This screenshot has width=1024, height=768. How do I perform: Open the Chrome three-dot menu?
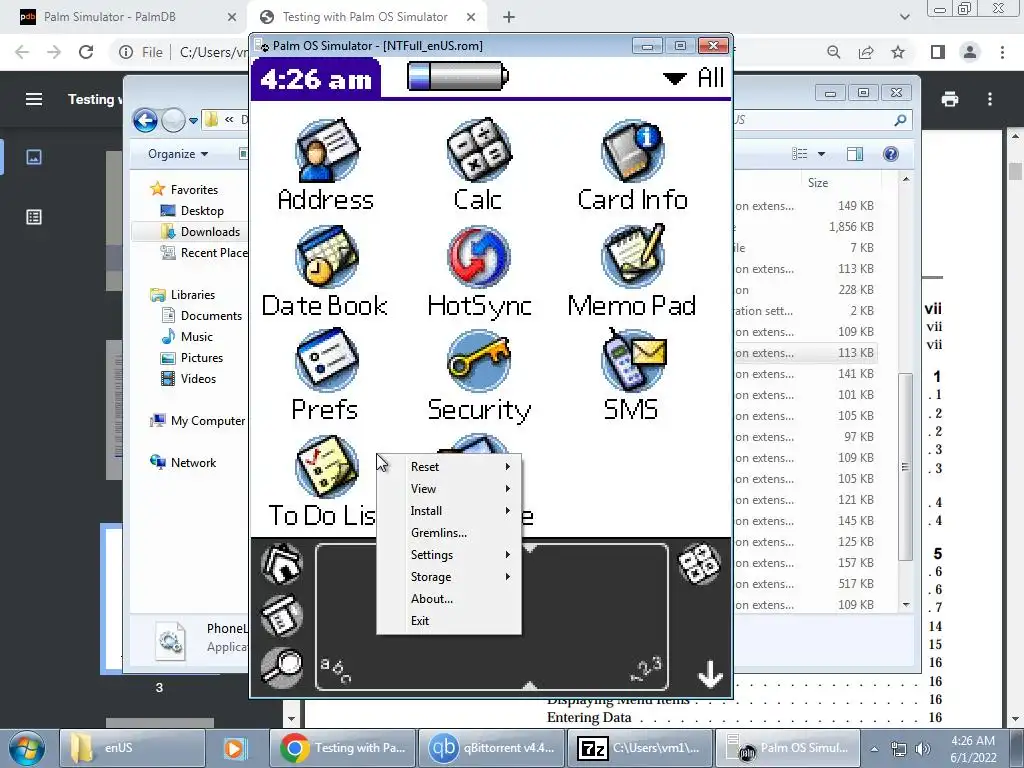pyautogui.click(x=1002, y=52)
